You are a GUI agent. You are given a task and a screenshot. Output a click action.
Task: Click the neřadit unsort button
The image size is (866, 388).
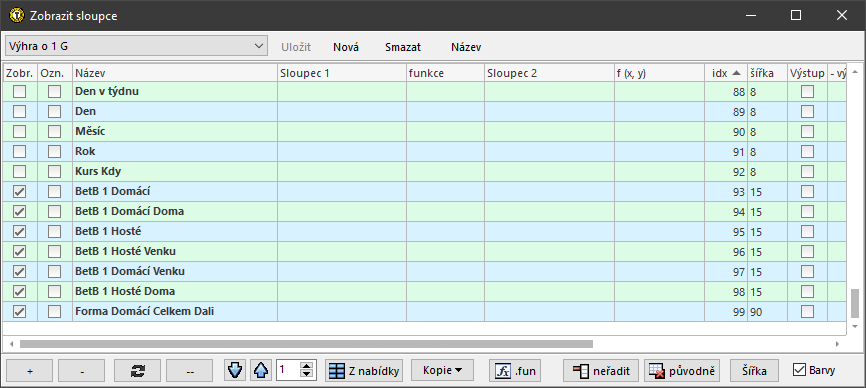pyautogui.click(x=601, y=370)
